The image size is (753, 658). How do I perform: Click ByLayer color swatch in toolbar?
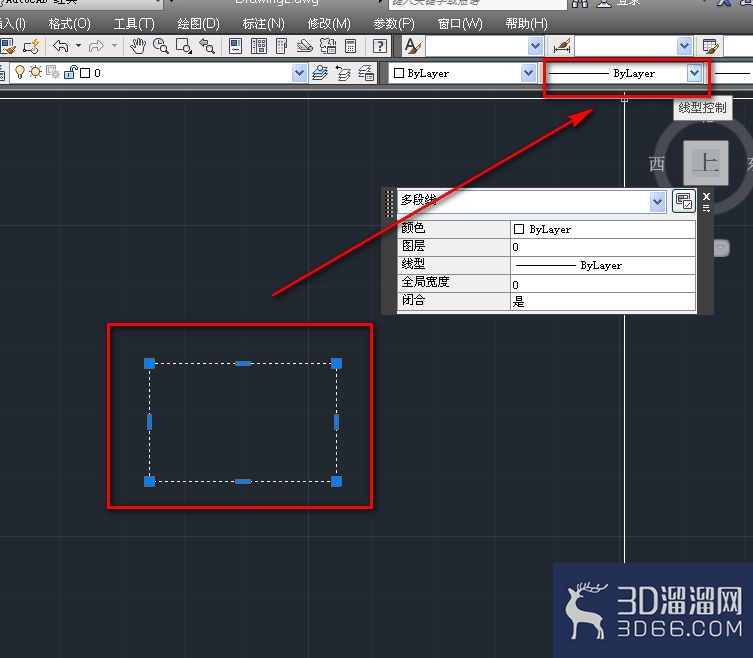tap(399, 73)
